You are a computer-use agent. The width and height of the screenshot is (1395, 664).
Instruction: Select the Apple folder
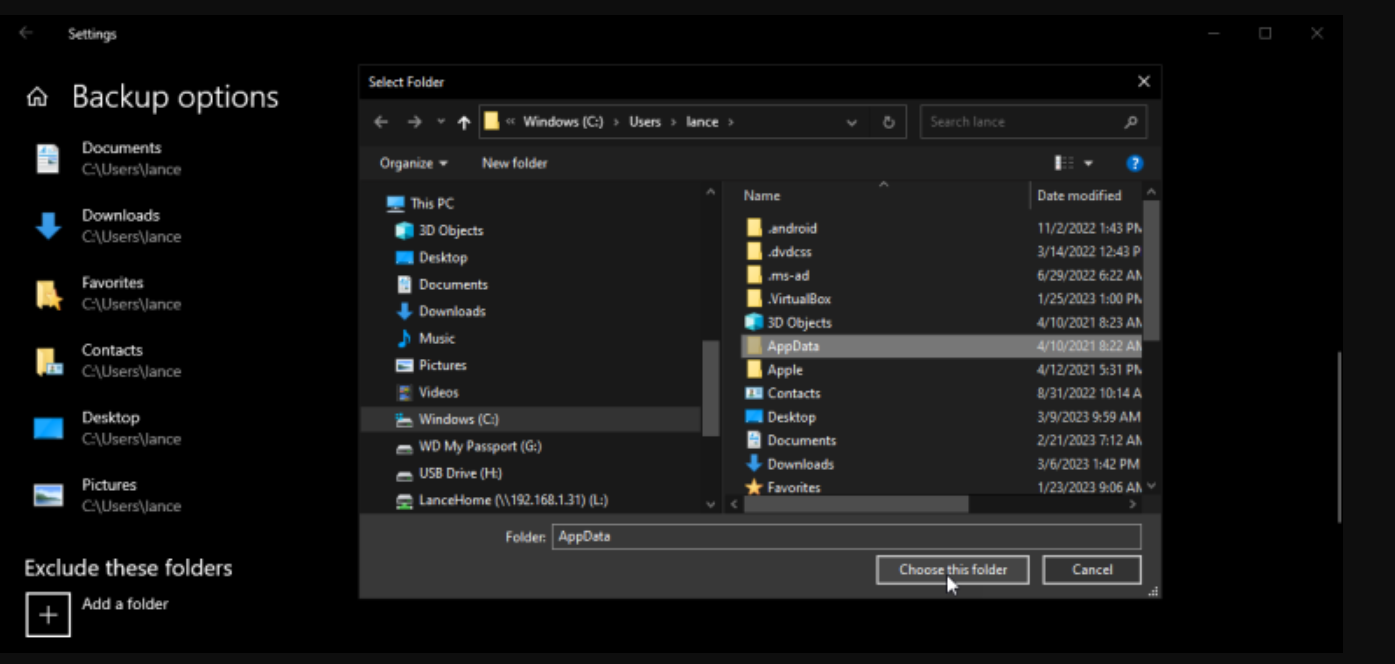tap(784, 369)
